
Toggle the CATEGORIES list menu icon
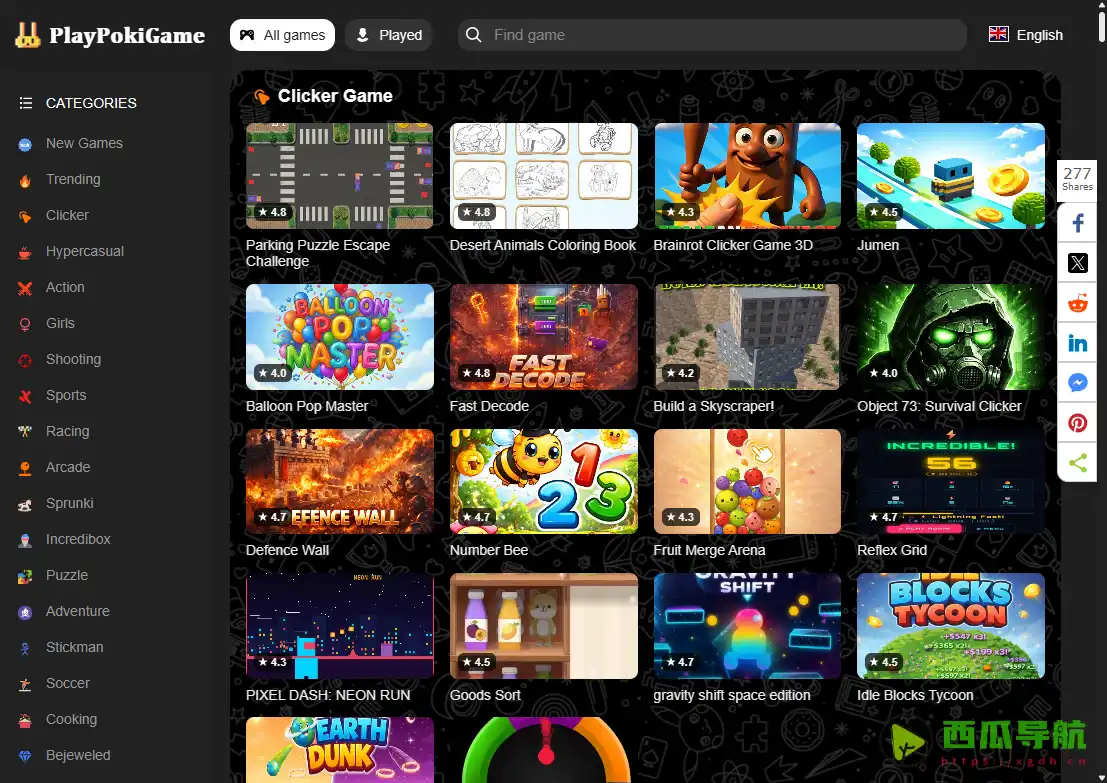coord(26,103)
